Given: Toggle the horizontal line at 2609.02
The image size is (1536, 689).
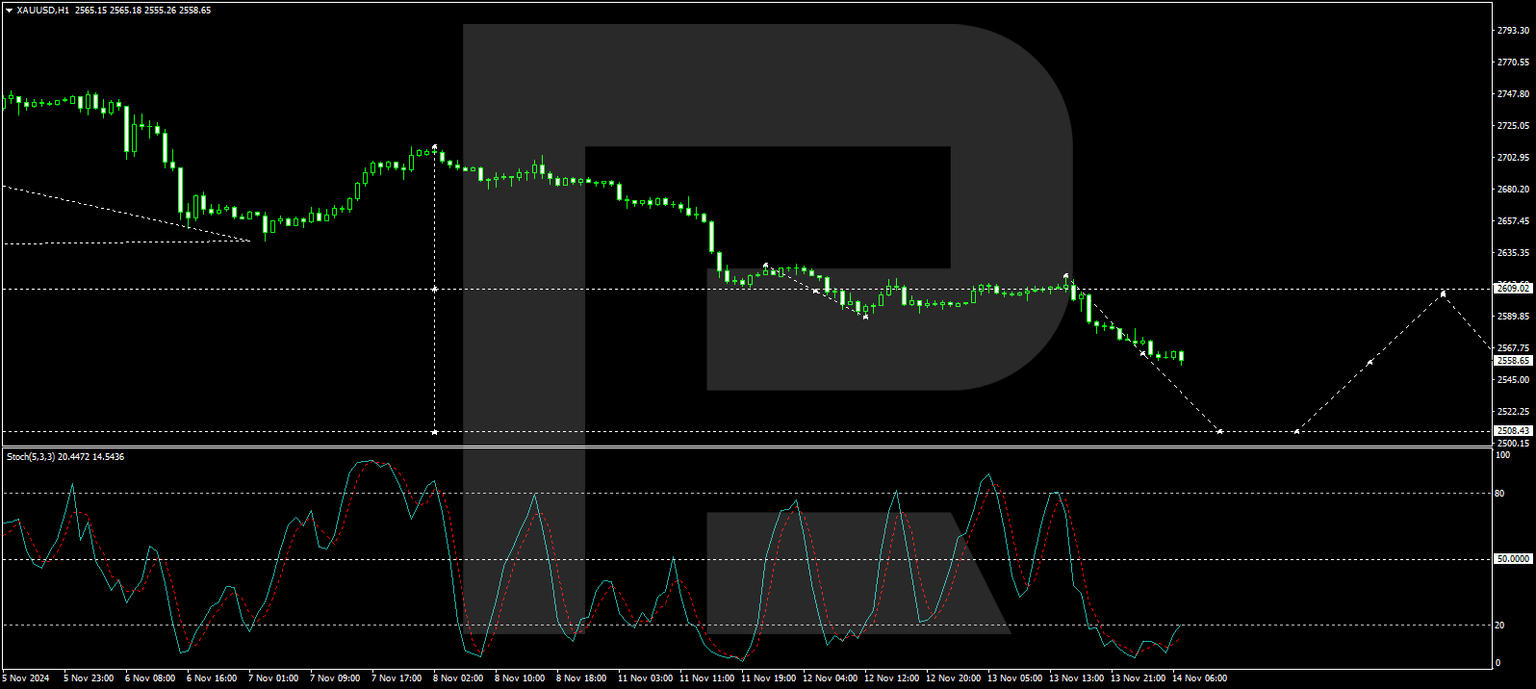Looking at the screenshot, I should point(600,288).
